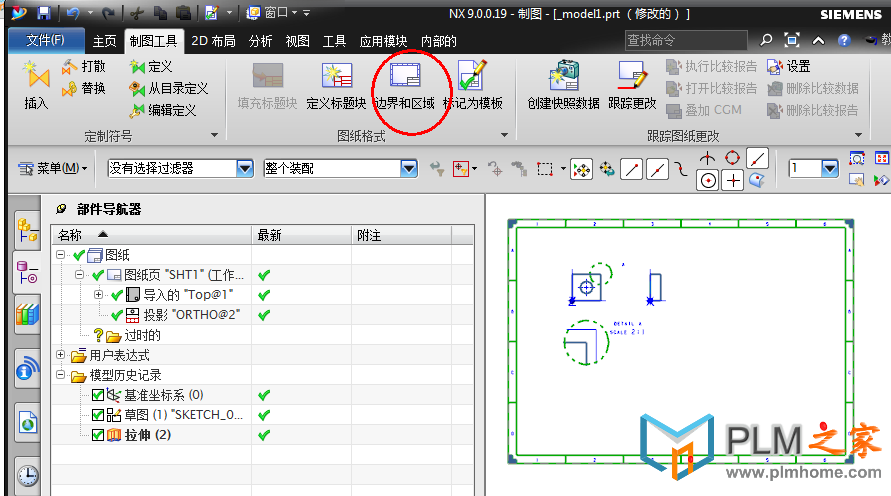
Task: Click the Copy icon in quick access bar
Action: pyautogui.click(x=161, y=12)
